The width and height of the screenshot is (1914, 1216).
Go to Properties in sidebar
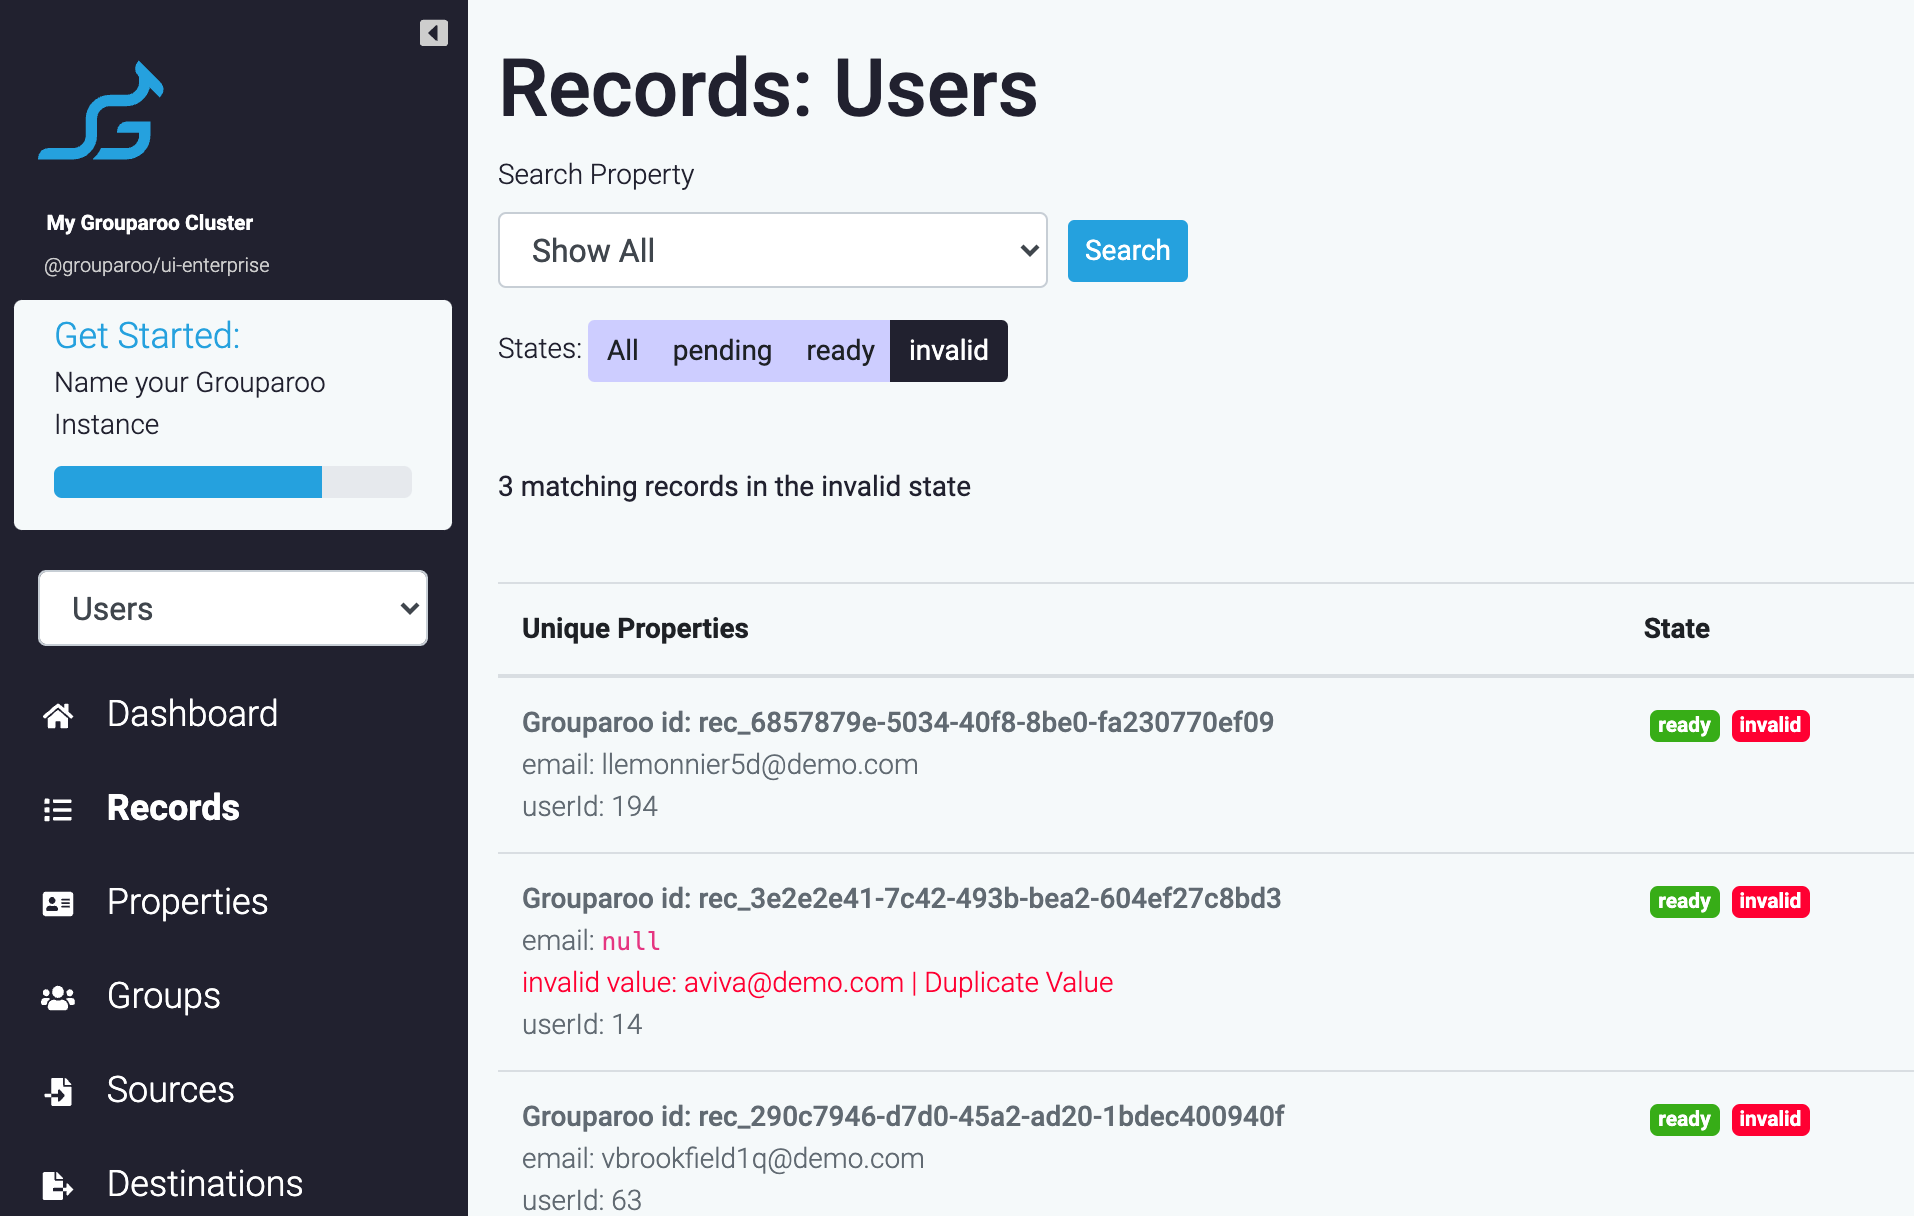[187, 902]
